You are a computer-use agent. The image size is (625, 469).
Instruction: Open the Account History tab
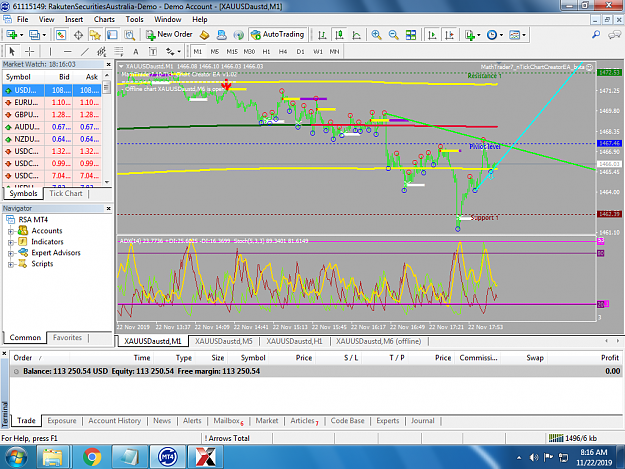pyautogui.click(x=114, y=420)
